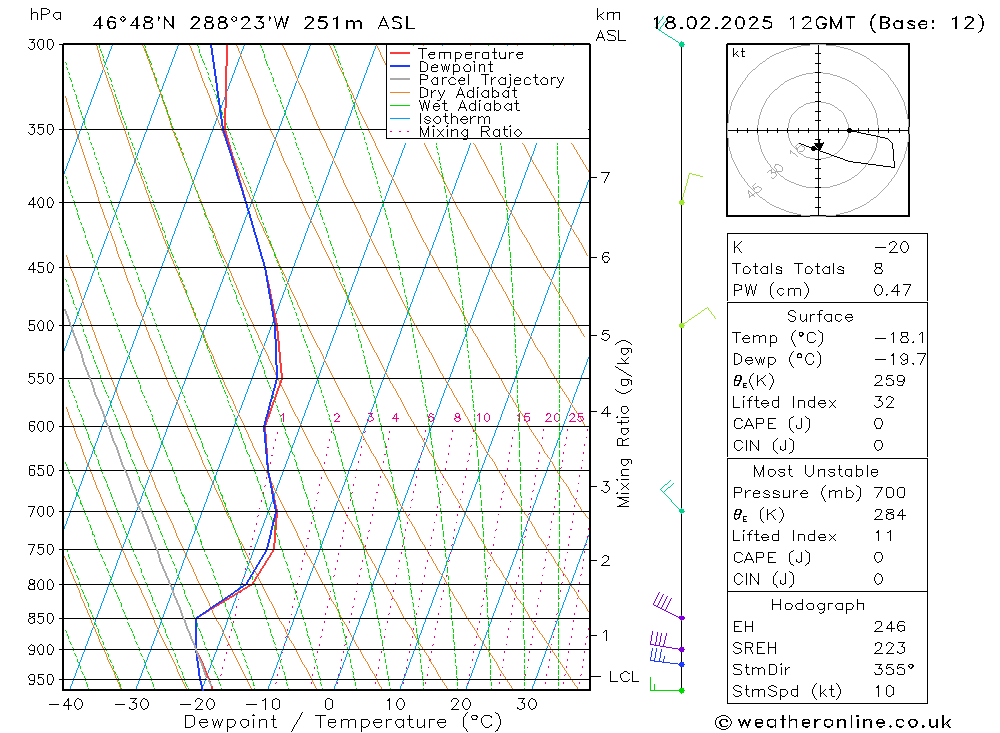Click the Isotherm legend entry
The height and width of the screenshot is (733, 1000).
[455, 119]
